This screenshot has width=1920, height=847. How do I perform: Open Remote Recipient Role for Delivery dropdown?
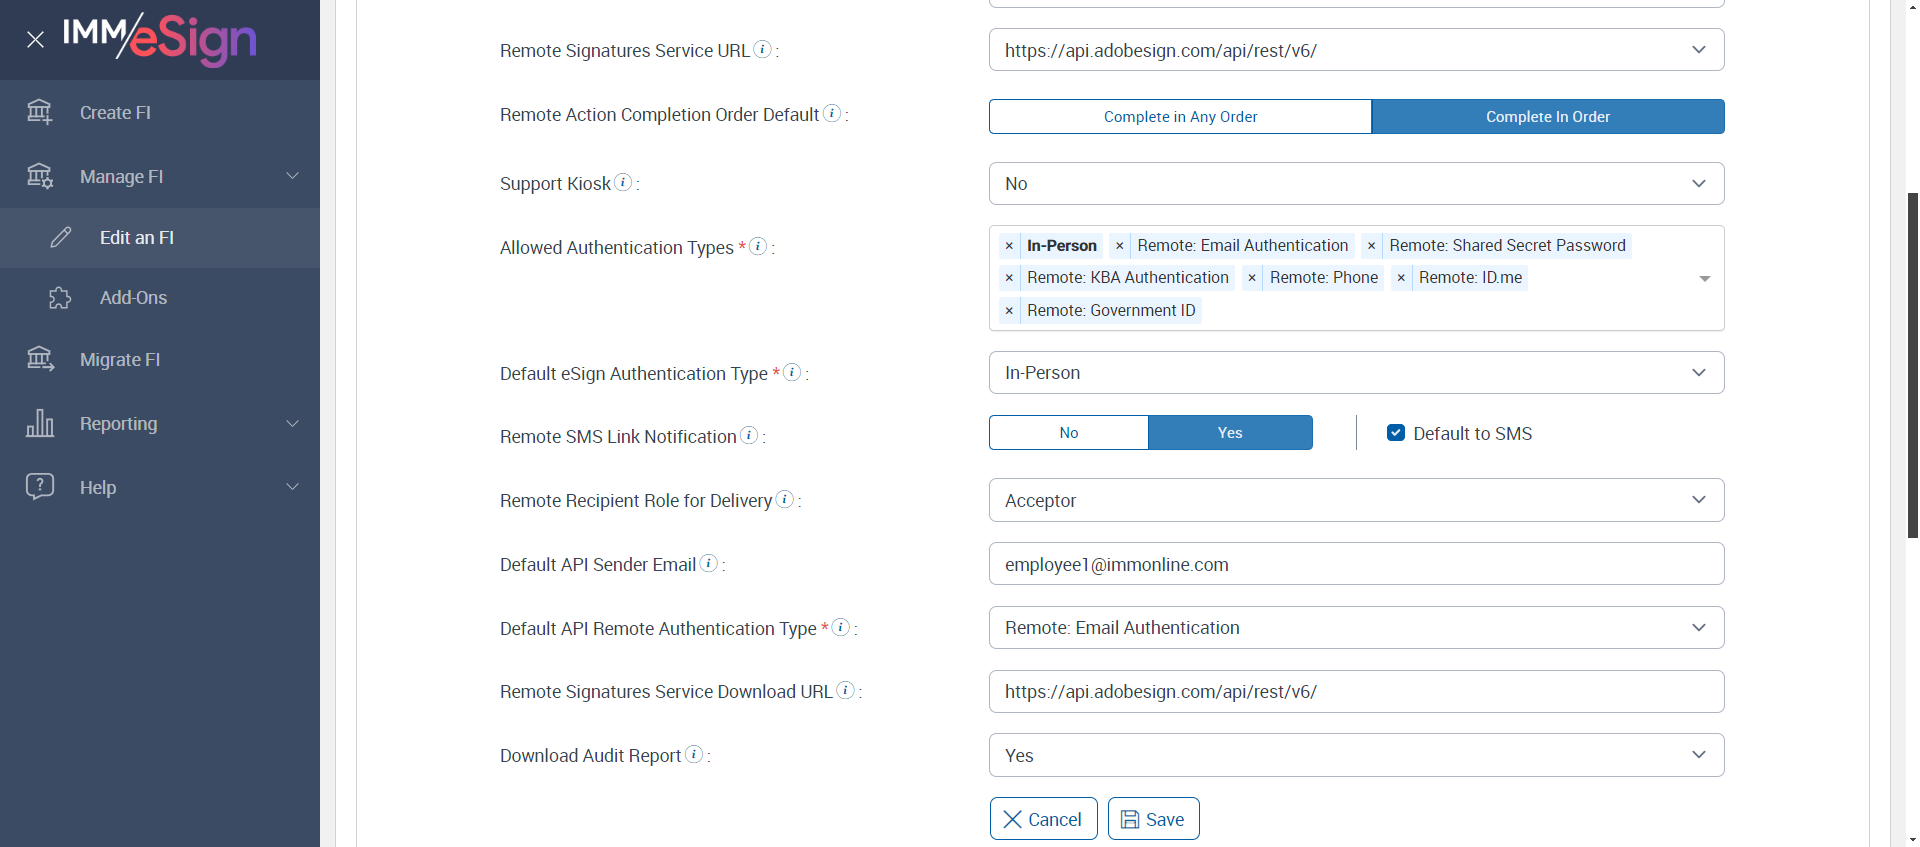[x=1356, y=500]
